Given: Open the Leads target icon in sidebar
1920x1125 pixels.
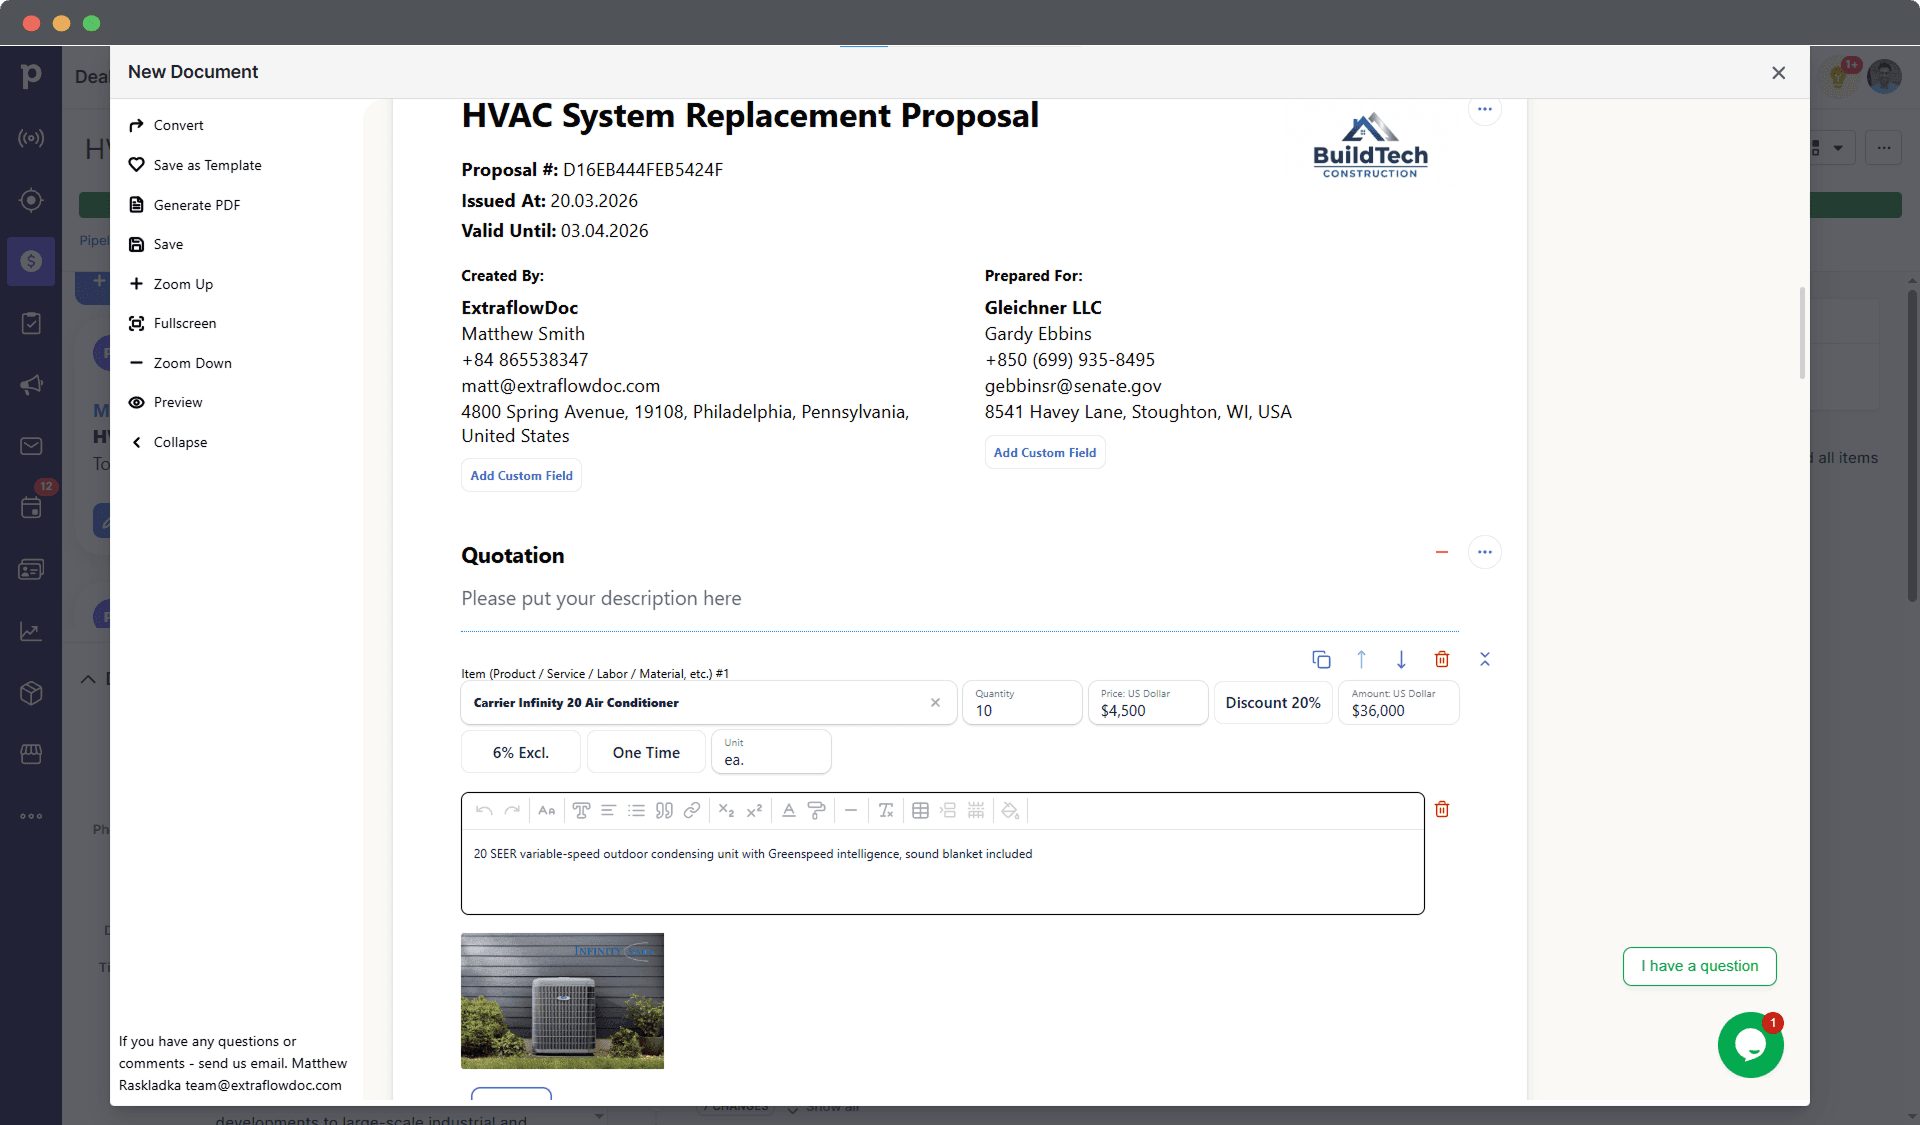Looking at the screenshot, I should (31, 200).
